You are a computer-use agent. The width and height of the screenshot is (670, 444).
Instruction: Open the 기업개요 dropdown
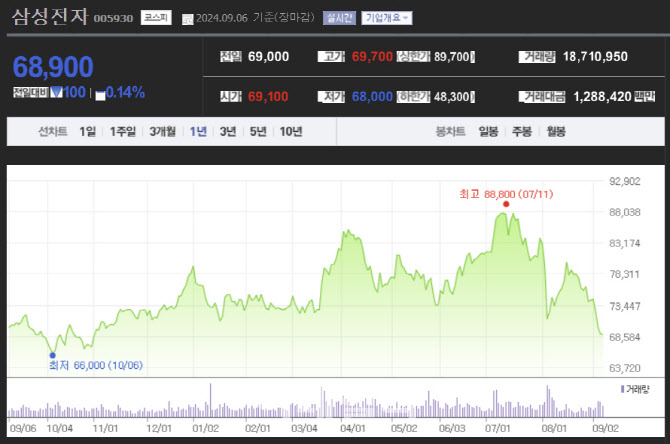(x=387, y=18)
